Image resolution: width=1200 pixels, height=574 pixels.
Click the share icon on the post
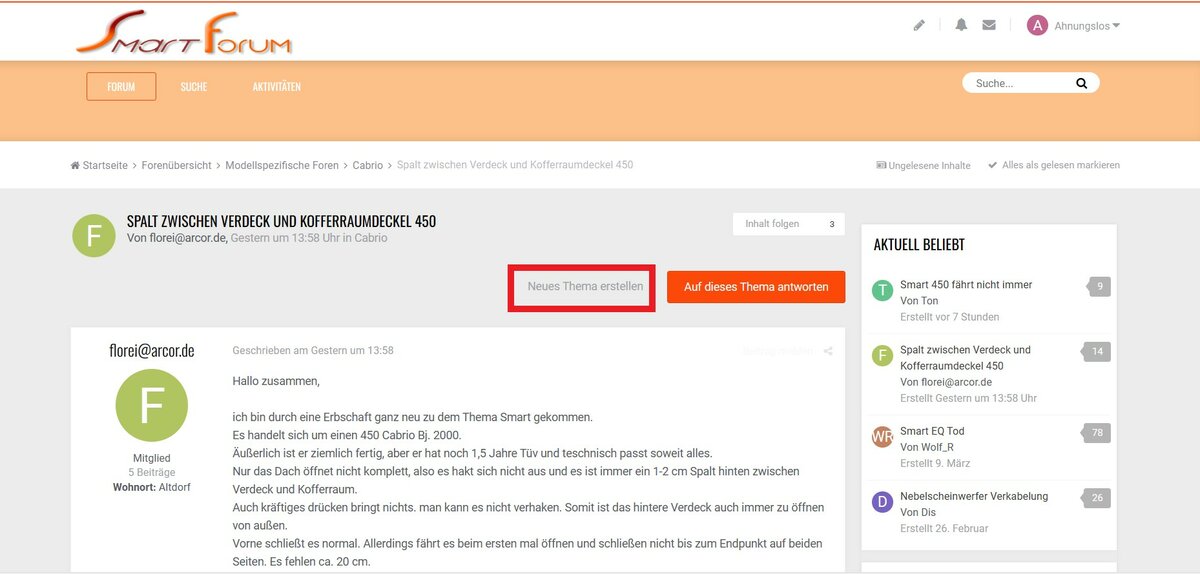[x=828, y=351]
